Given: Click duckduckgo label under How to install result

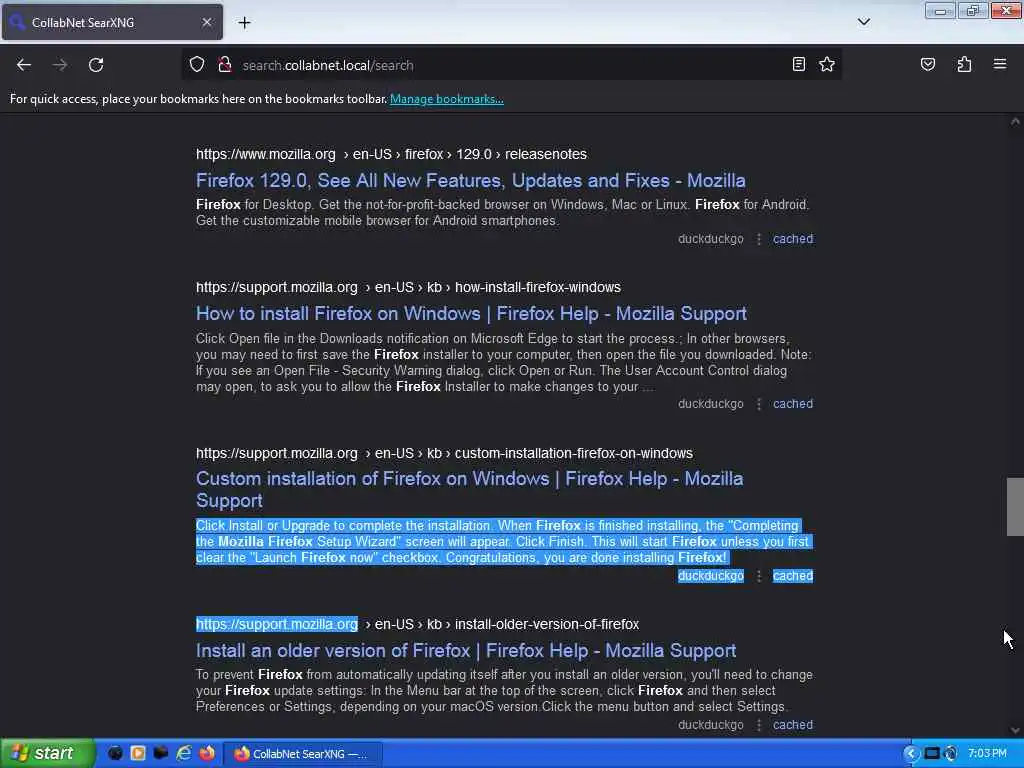Looking at the screenshot, I should click(x=711, y=404).
